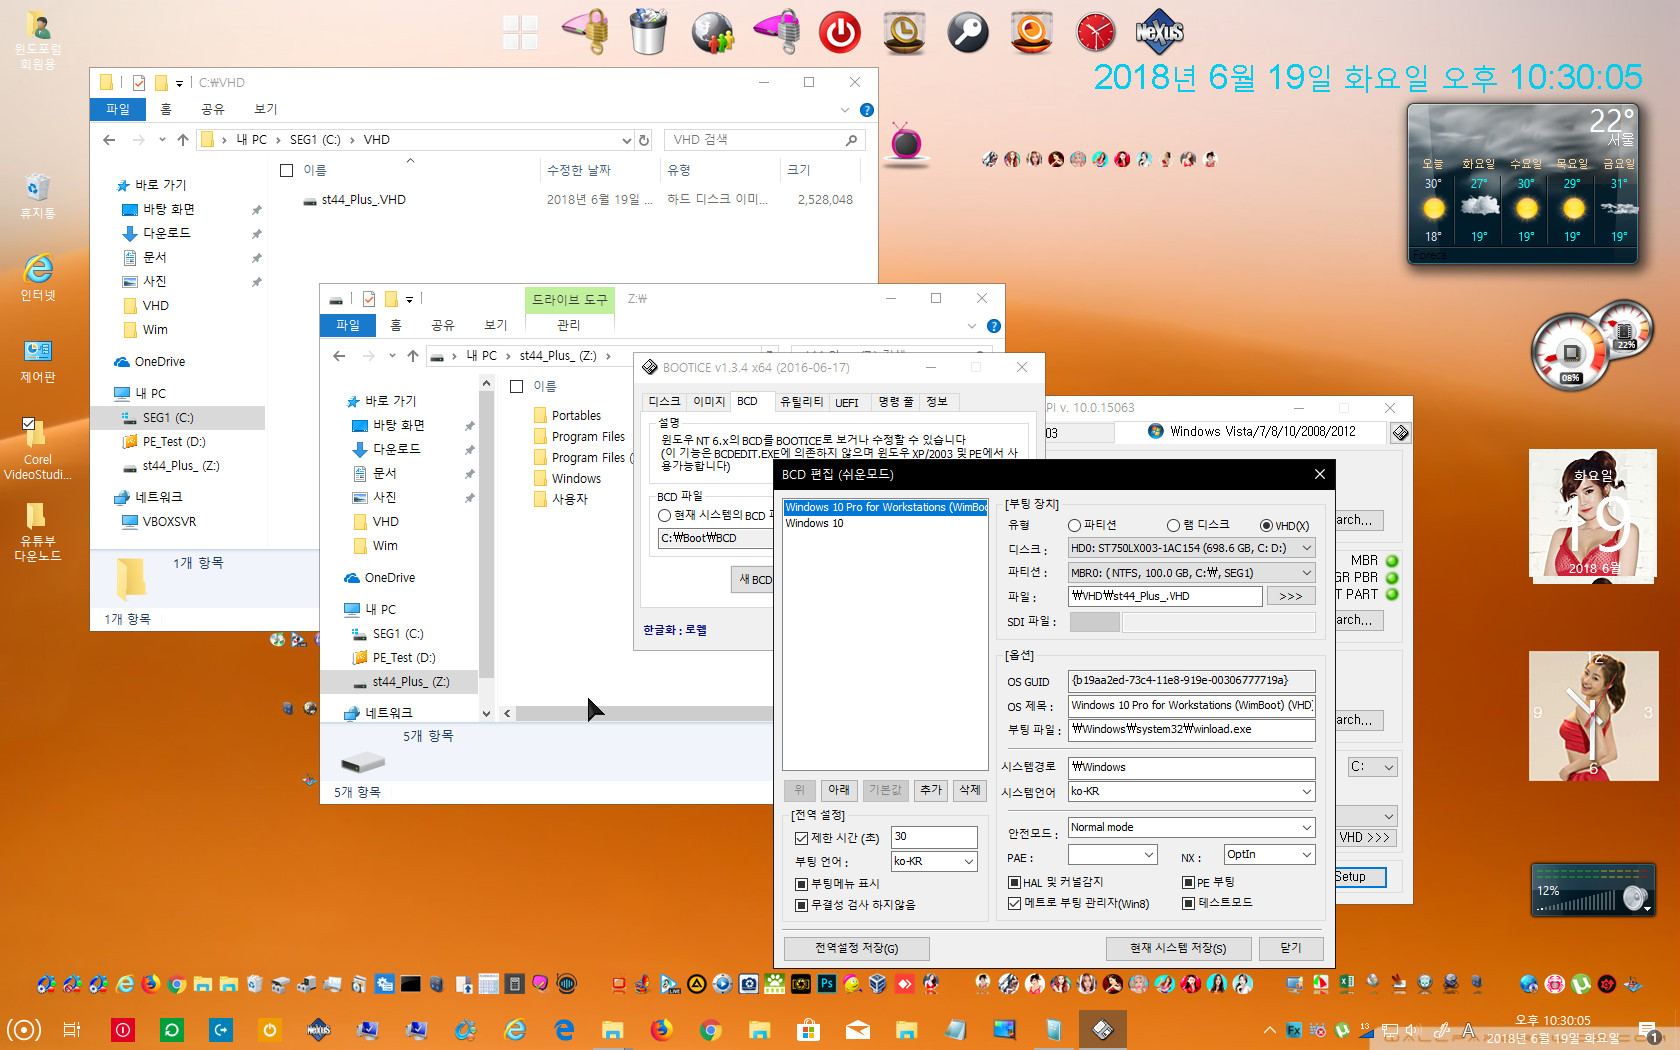Screen dimensions: 1680x1050
Task: Click the 현재 시스템 저장(S) button
Action: pyautogui.click(x=1178, y=948)
